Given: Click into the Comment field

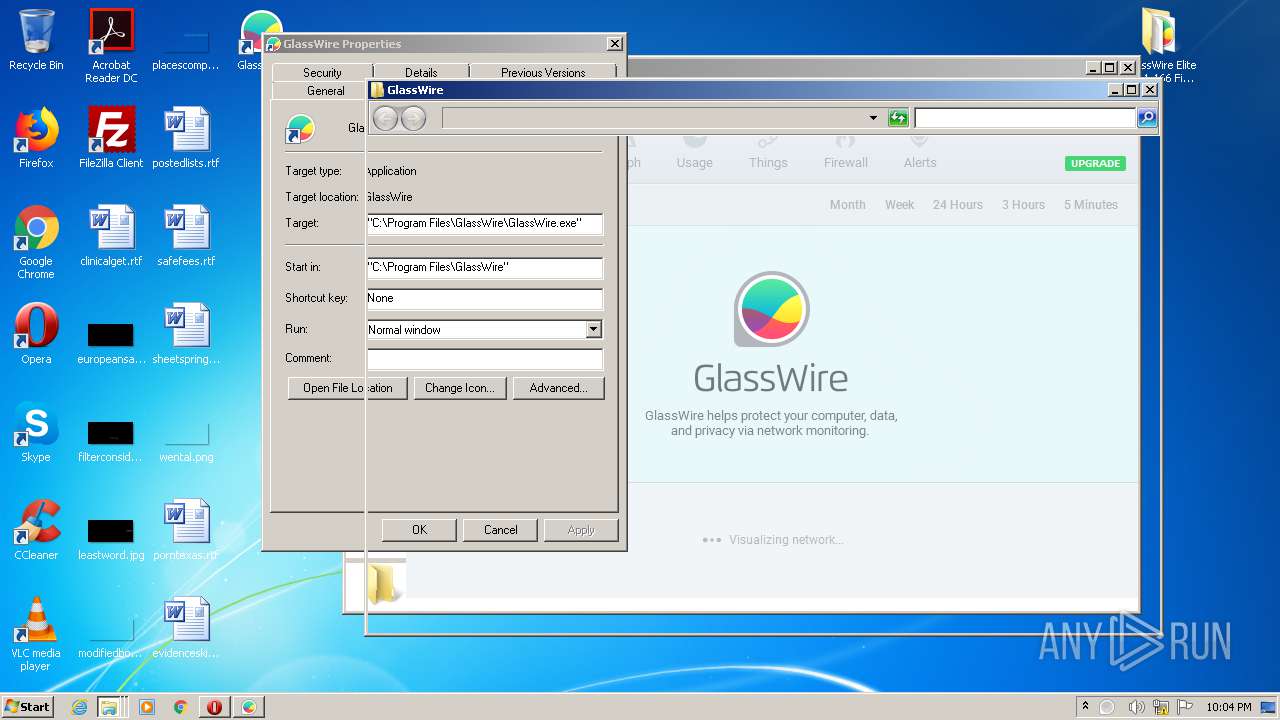Looking at the screenshot, I should click(484, 358).
